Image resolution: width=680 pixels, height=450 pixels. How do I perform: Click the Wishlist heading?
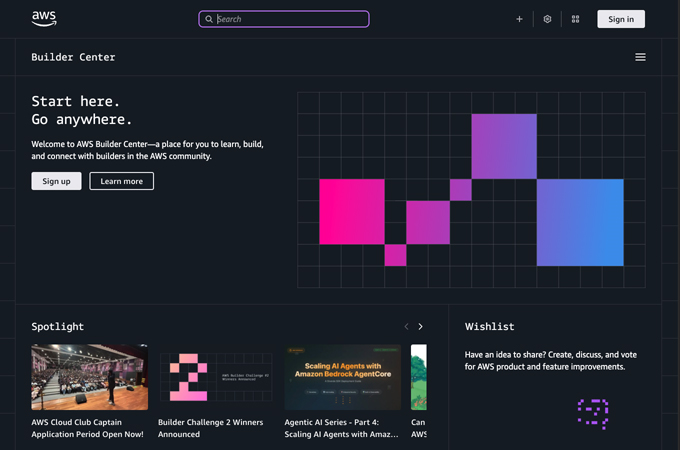tap(490, 326)
